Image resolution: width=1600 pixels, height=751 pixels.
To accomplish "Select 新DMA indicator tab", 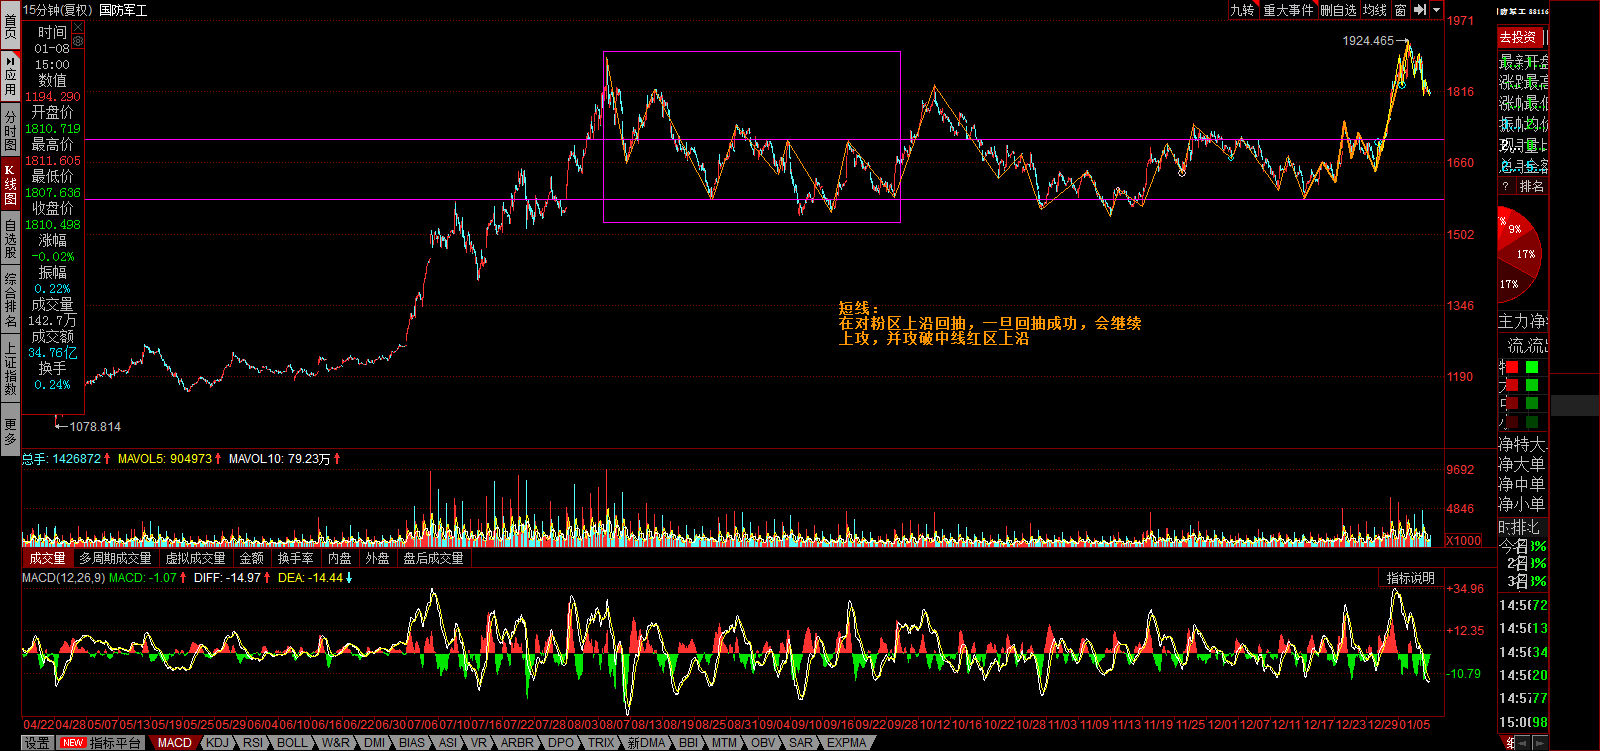I will tap(646, 743).
